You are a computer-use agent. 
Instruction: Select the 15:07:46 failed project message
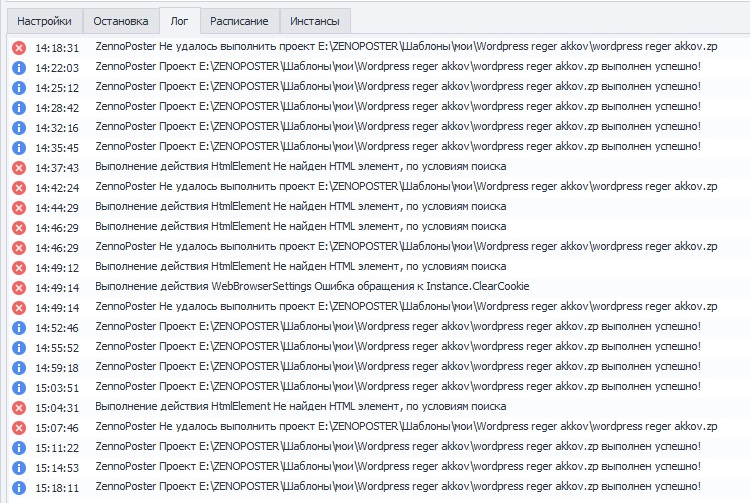[x=406, y=426]
